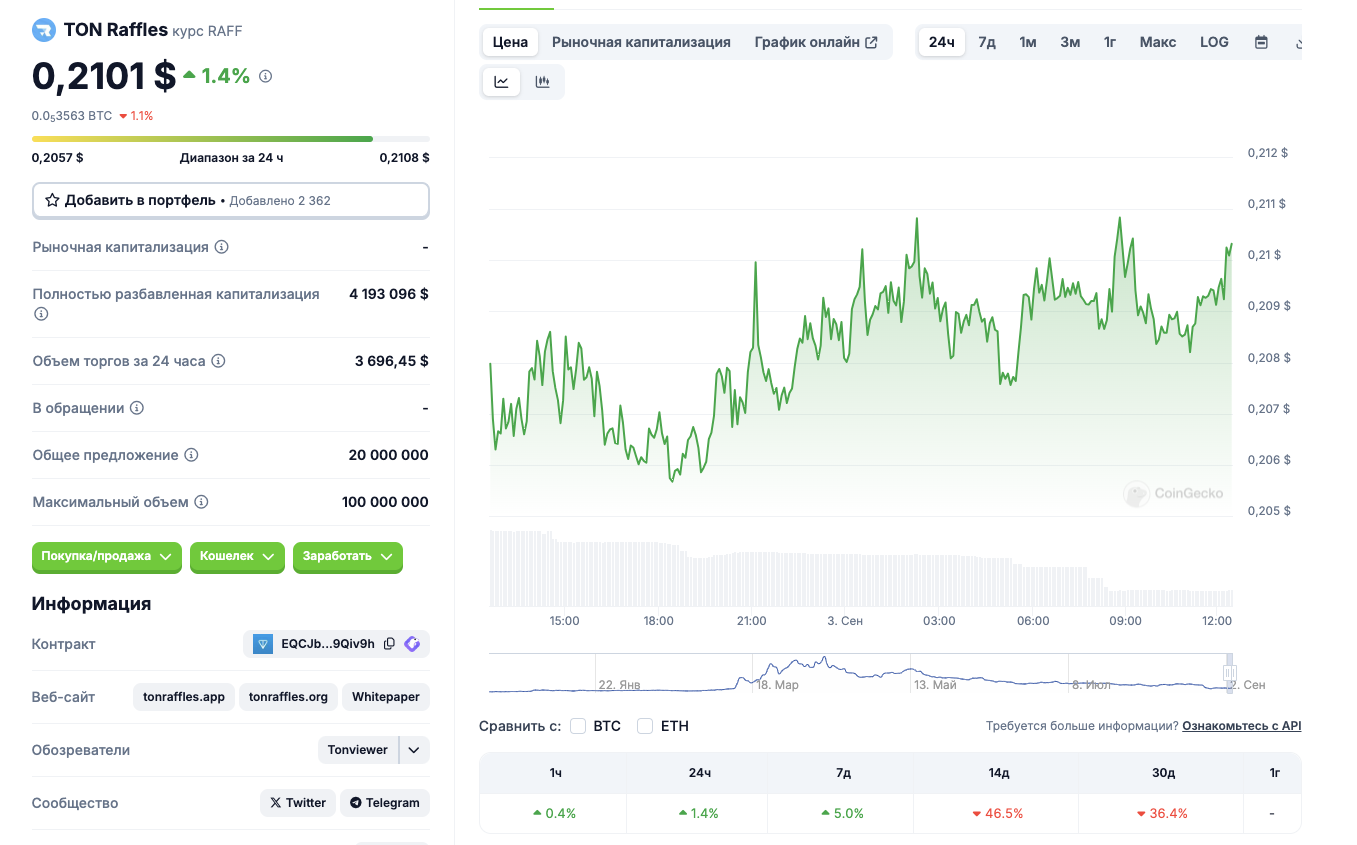Open the tonraffles.app website link
The height and width of the screenshot is (845, 1357).
click(184, 697)
